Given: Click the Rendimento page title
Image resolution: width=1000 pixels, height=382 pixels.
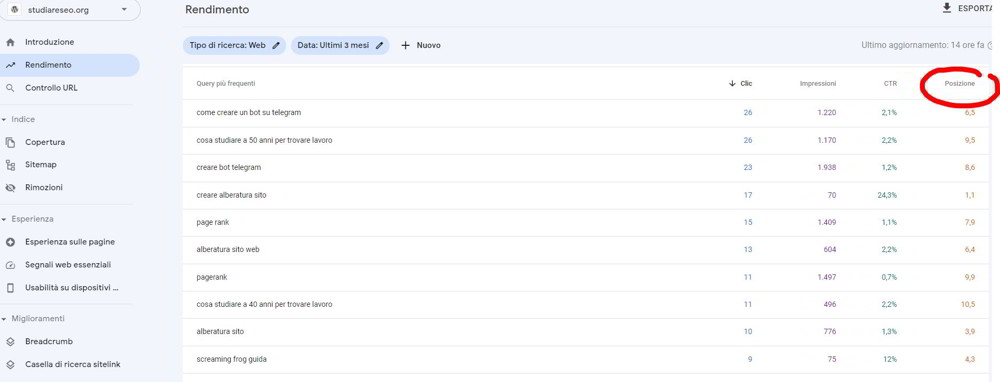Looking at the screenshot, I should (x=217, y=10).
